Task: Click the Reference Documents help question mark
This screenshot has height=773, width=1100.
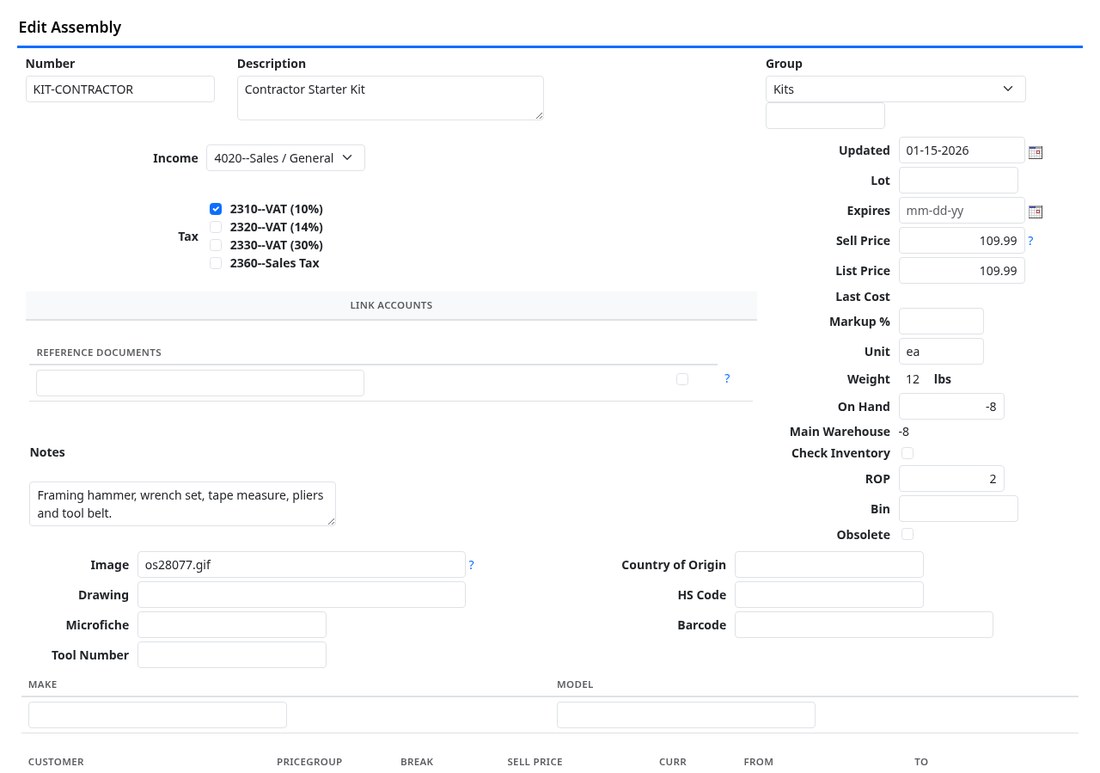Action: pyautogui.click(x=727, y=379)
